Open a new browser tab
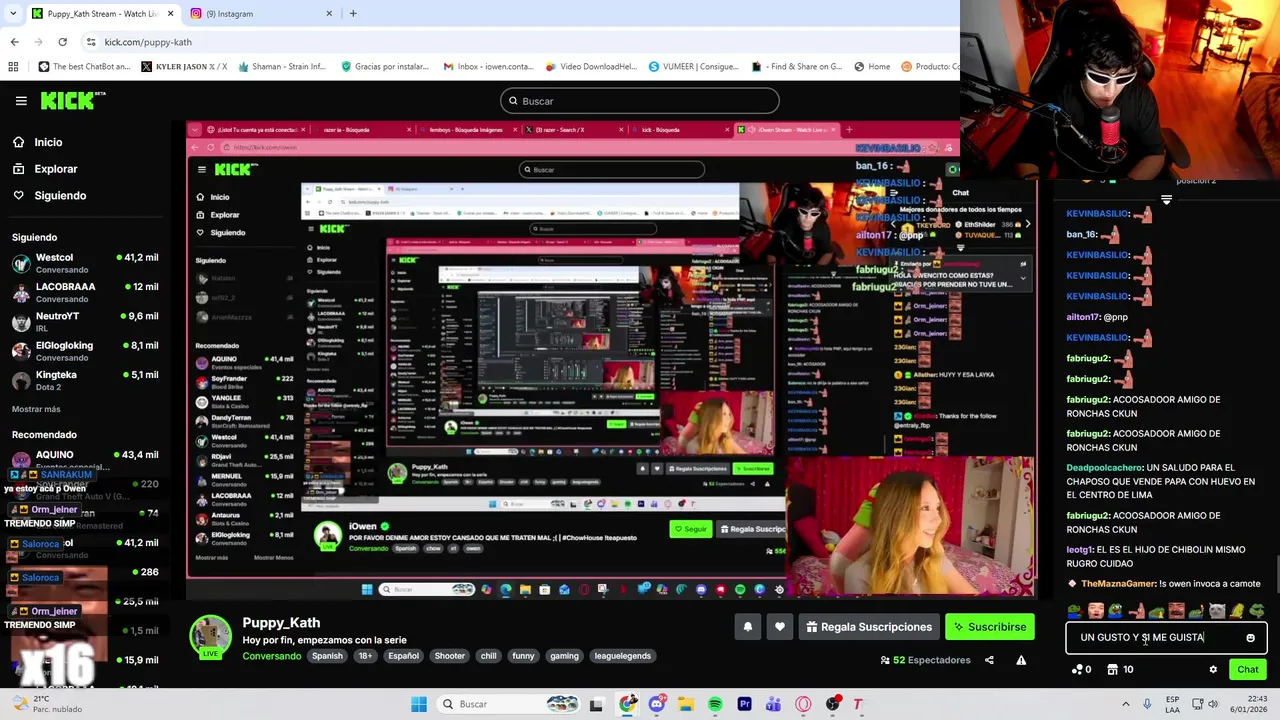1280x720 pixels. pyautogui.click(x=353, y=13)
